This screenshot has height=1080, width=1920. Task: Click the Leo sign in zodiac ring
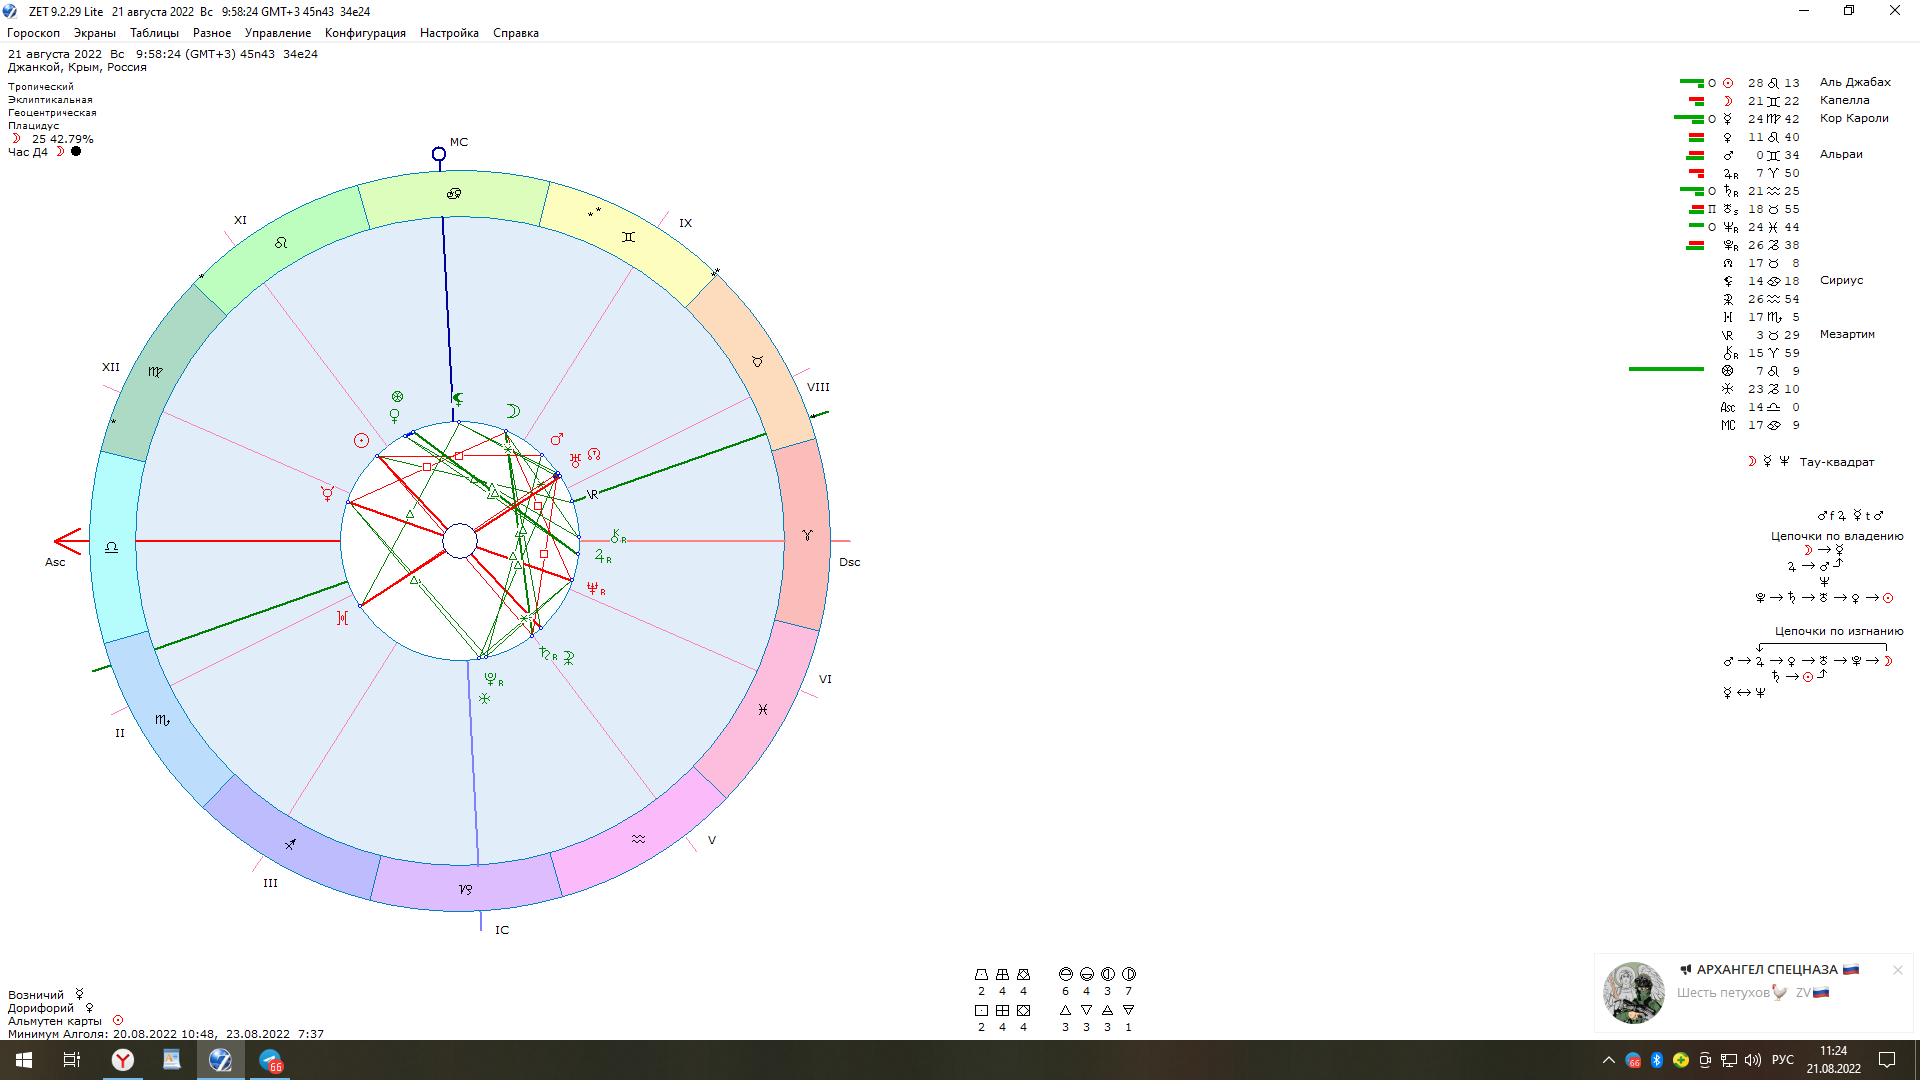pos(281,243)
